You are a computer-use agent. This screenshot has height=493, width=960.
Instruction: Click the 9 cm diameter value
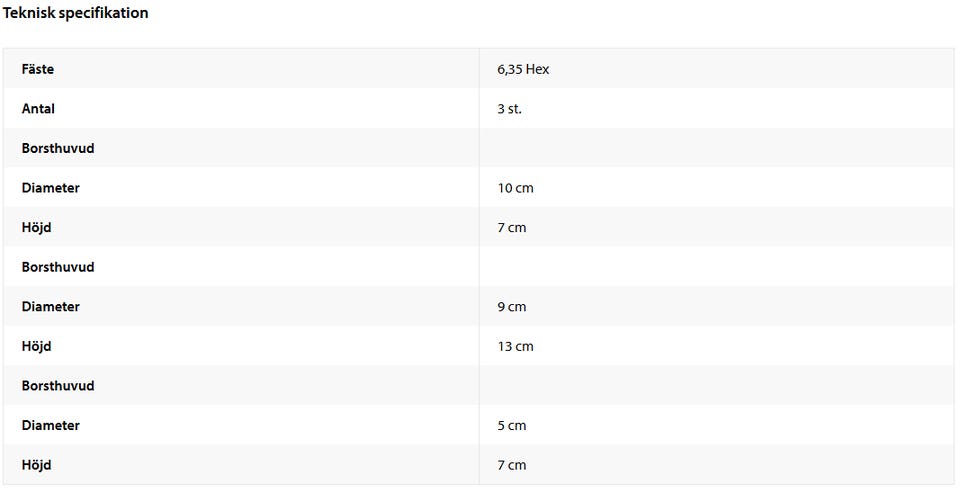click(511, 307)
